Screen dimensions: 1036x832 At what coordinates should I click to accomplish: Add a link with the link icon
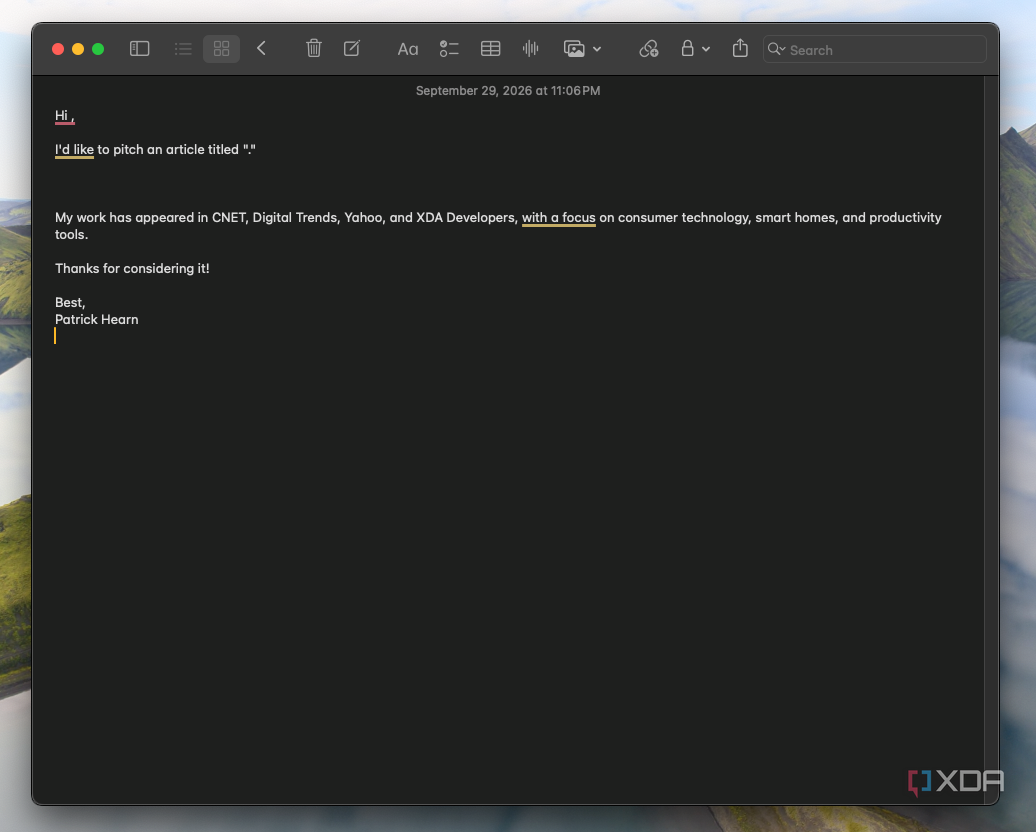(x=649, y=49)
